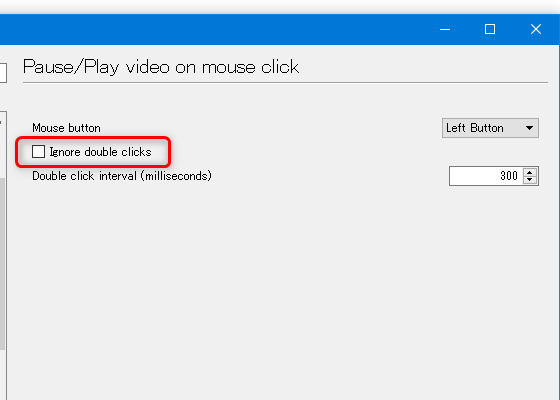Click empty area below the interval setting

279,286
